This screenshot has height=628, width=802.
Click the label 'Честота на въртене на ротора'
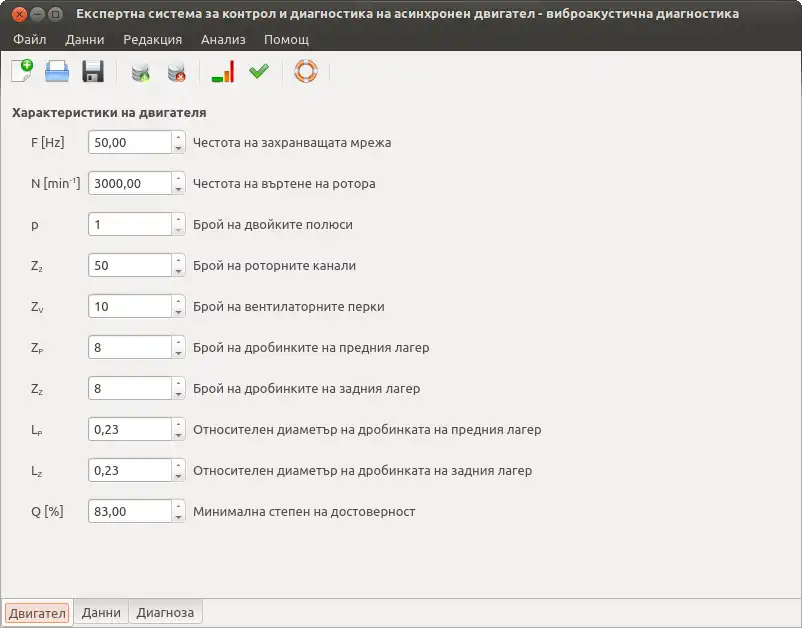coord(284,184)
